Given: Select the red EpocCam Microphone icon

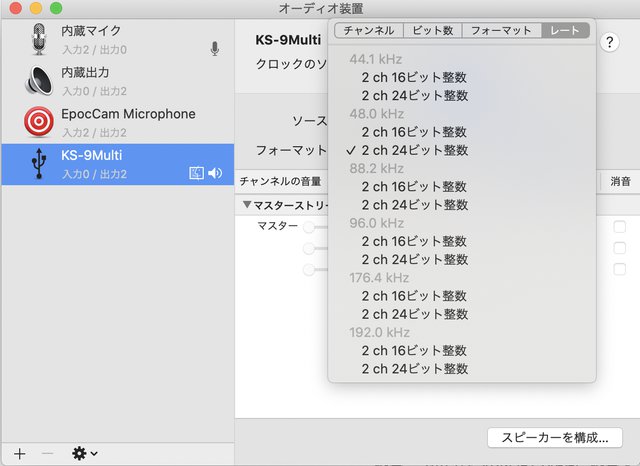Looking at the screenshot, I should tap(38, 121).
